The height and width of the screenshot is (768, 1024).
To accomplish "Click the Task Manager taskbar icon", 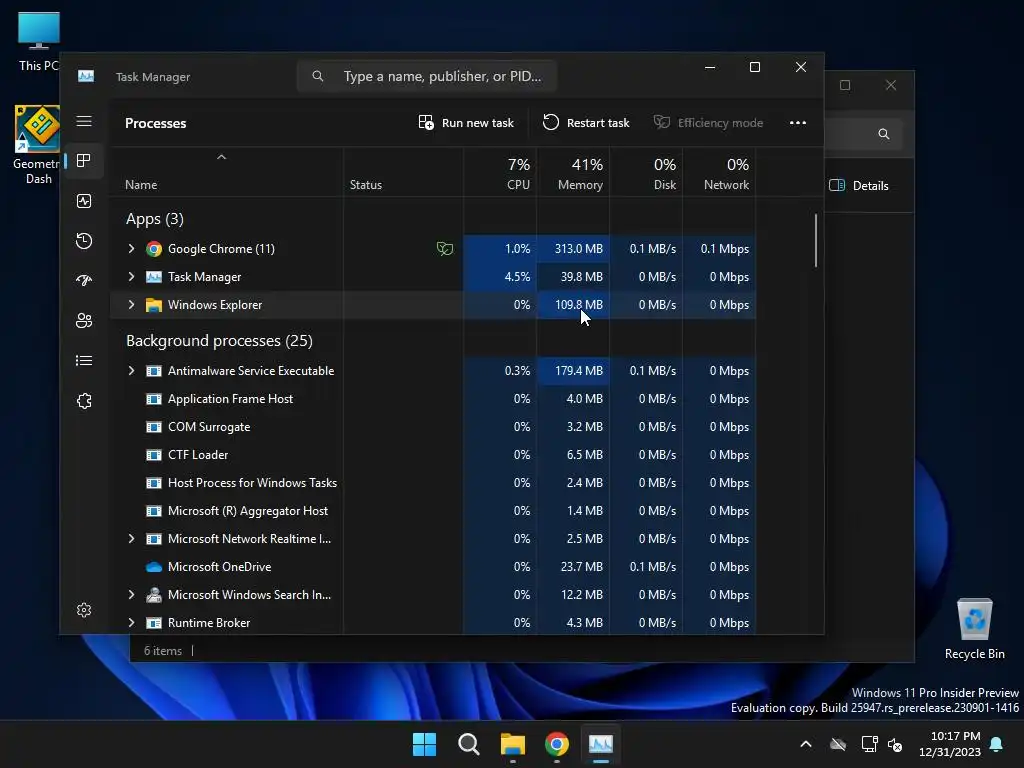I will click(x=601, y=744).
